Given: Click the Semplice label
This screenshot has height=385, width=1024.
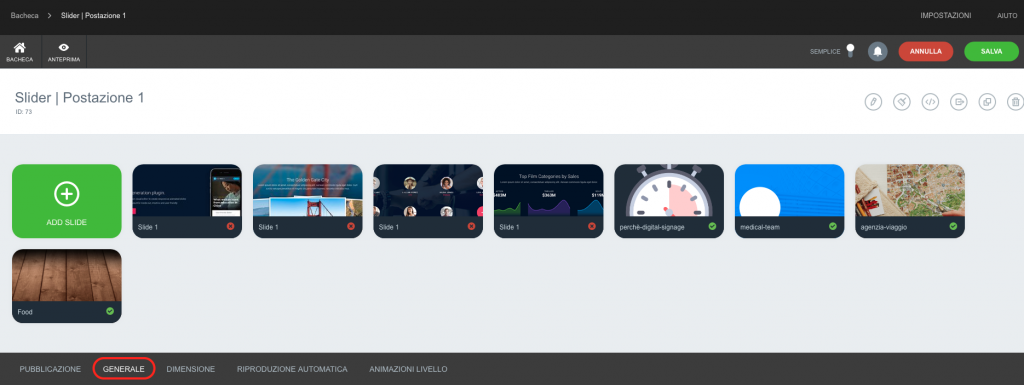Looking at the screenshot, I should pyautogui.click(x=825, y=52).
